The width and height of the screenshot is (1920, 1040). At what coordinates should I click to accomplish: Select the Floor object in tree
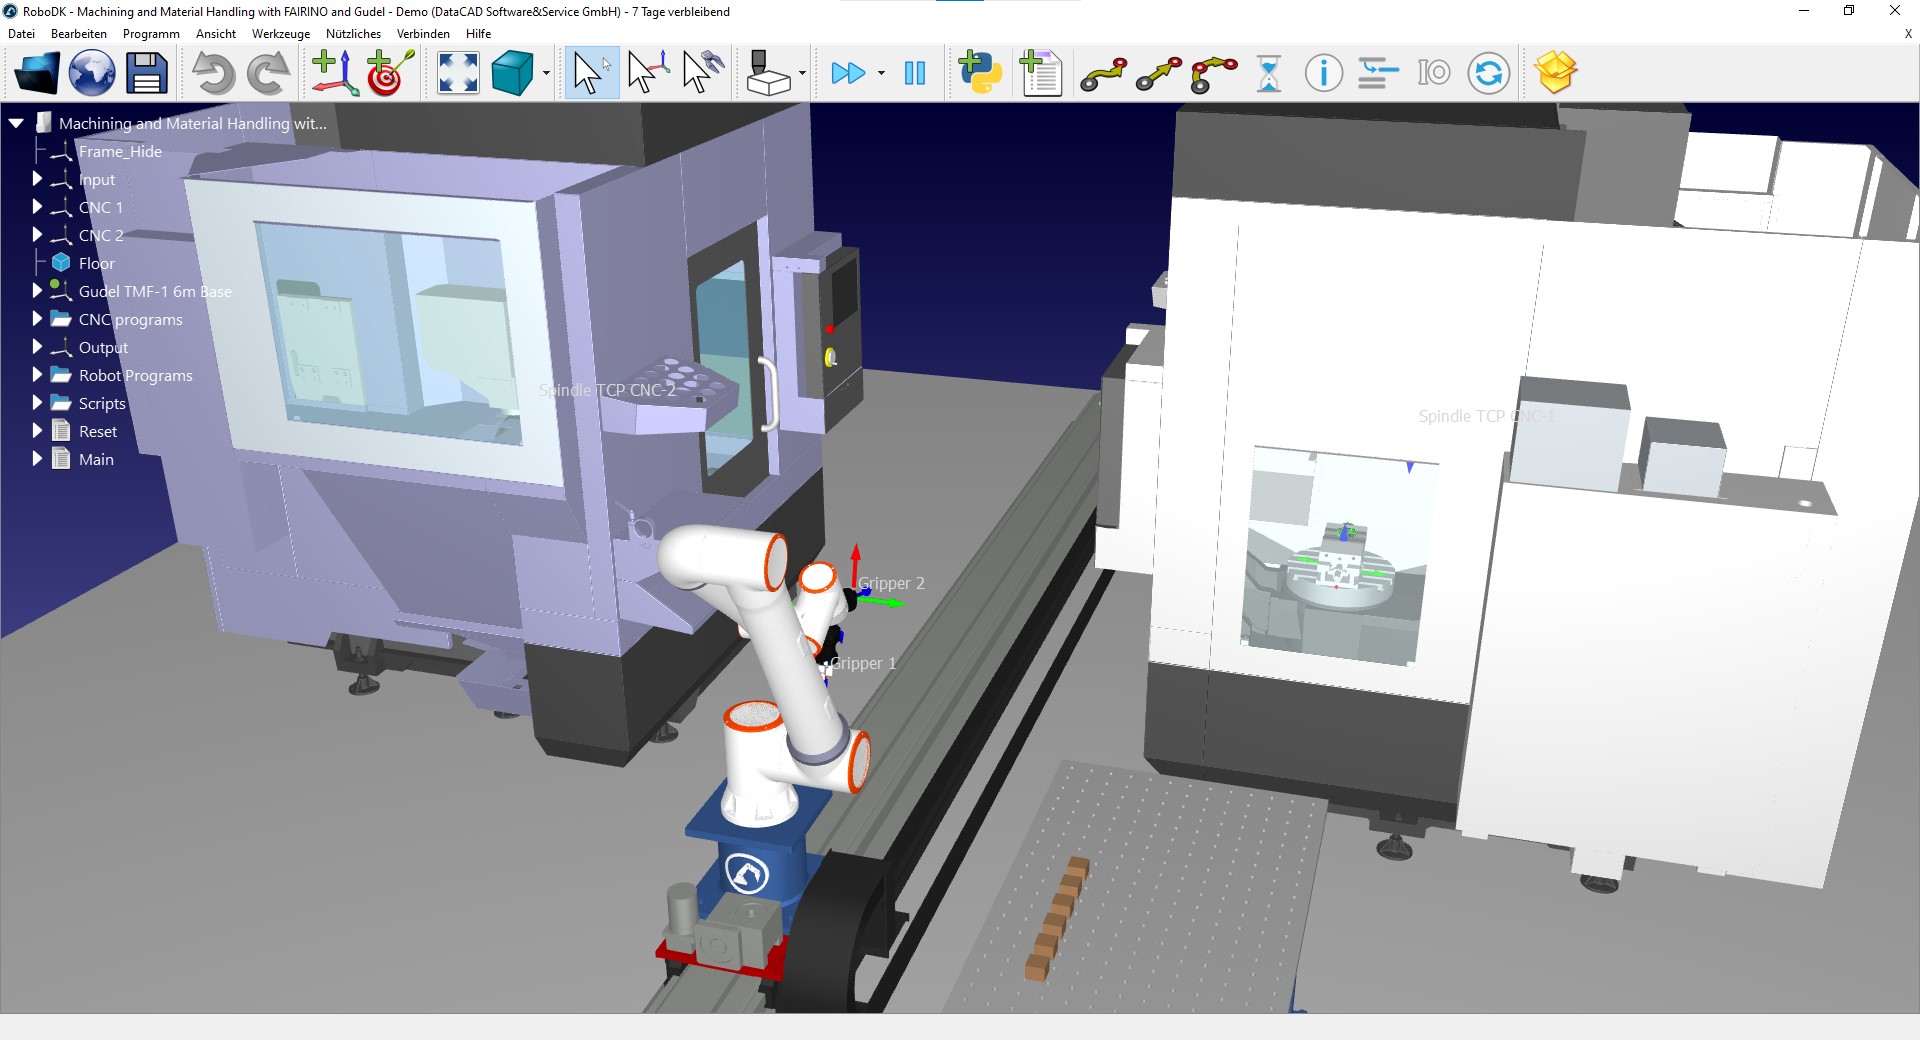97,263
